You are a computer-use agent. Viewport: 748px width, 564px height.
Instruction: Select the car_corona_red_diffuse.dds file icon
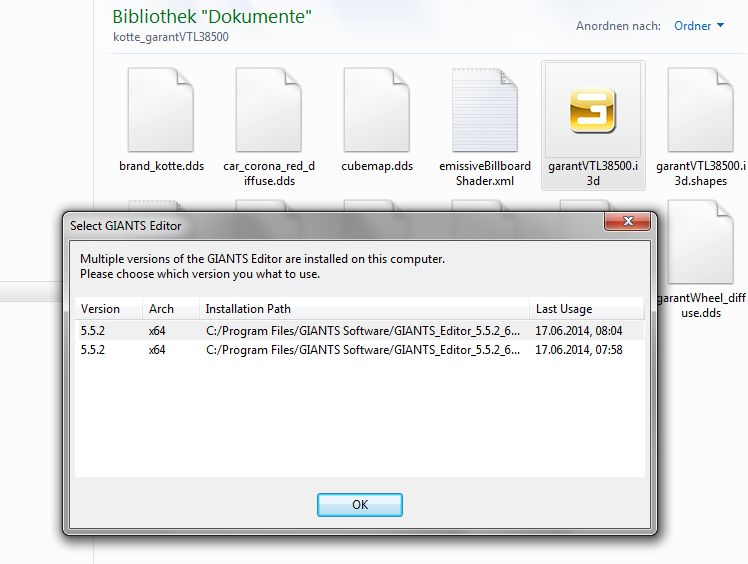[269, 110]
